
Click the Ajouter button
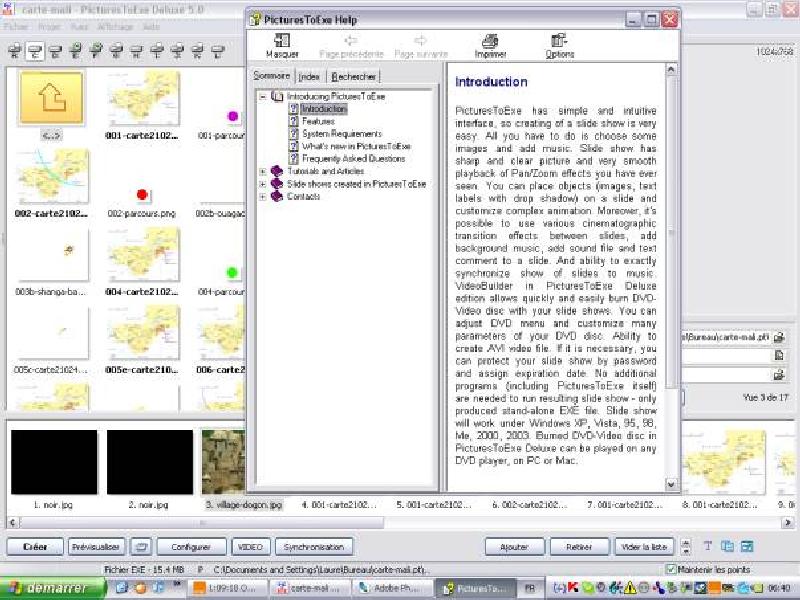coord(514,547)
